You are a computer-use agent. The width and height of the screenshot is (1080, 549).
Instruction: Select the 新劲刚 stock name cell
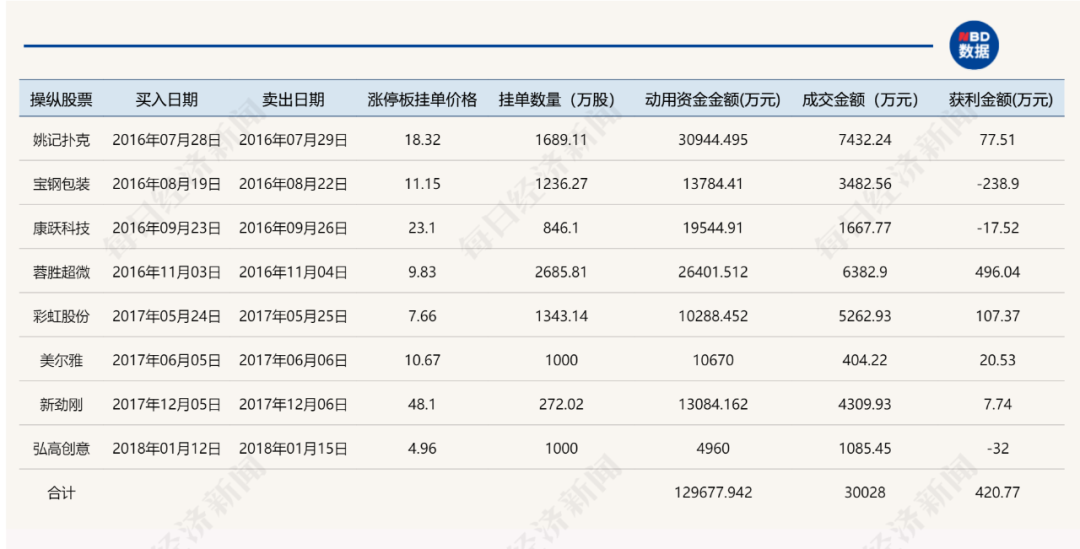tap(61, 404)
